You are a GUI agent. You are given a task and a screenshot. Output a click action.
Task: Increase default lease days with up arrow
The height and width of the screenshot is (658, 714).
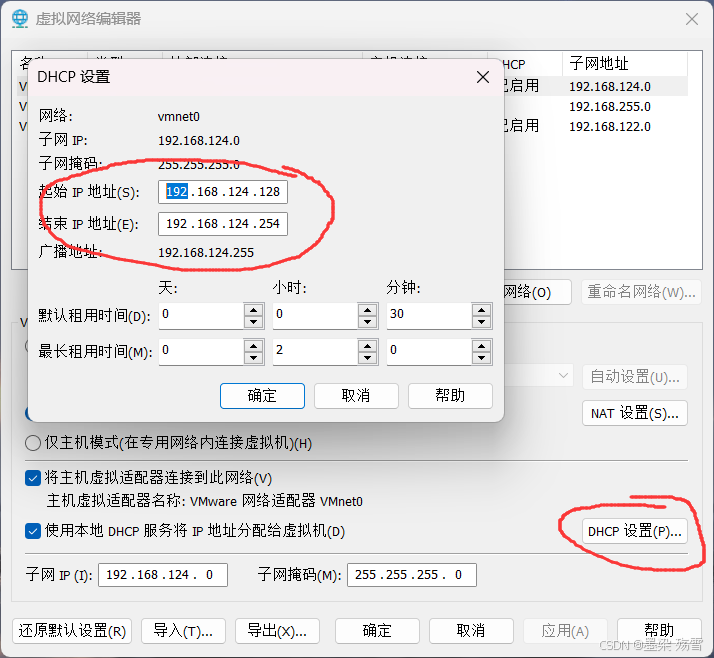pyautogui.click(x=254, y=310)
